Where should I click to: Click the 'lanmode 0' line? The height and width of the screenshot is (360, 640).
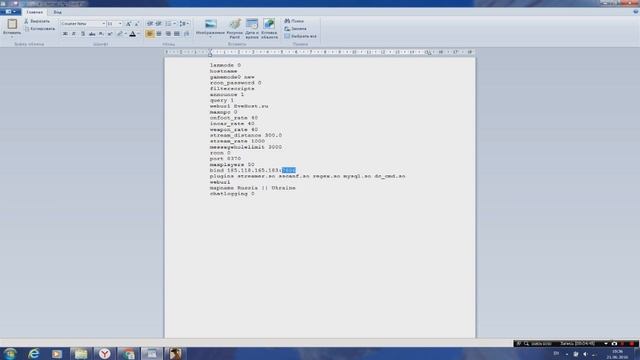pos(225,65)
